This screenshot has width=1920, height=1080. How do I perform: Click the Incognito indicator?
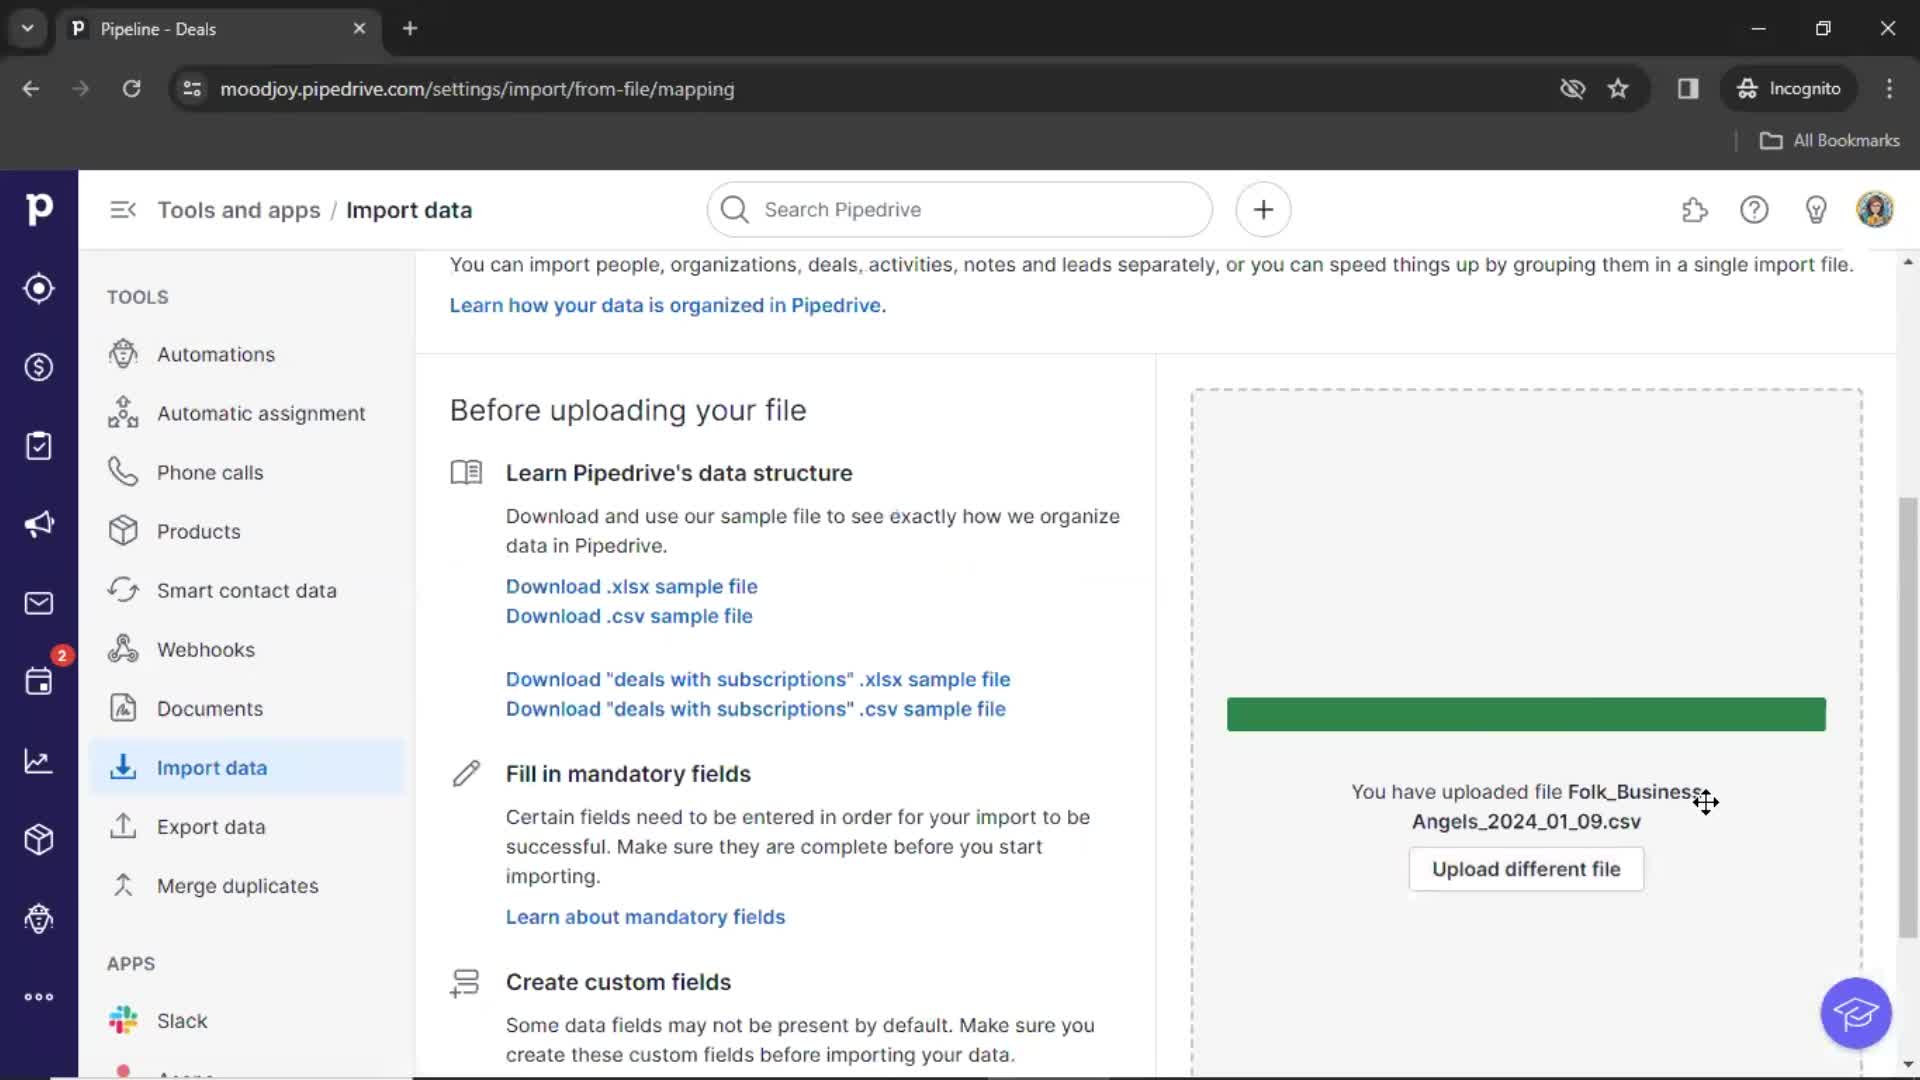click(x=1789, y=89)
